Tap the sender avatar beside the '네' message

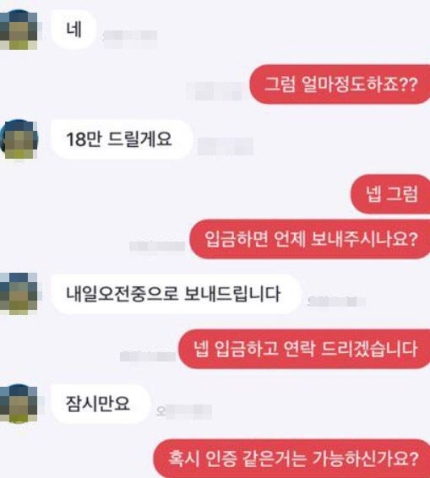pos(18,30)
